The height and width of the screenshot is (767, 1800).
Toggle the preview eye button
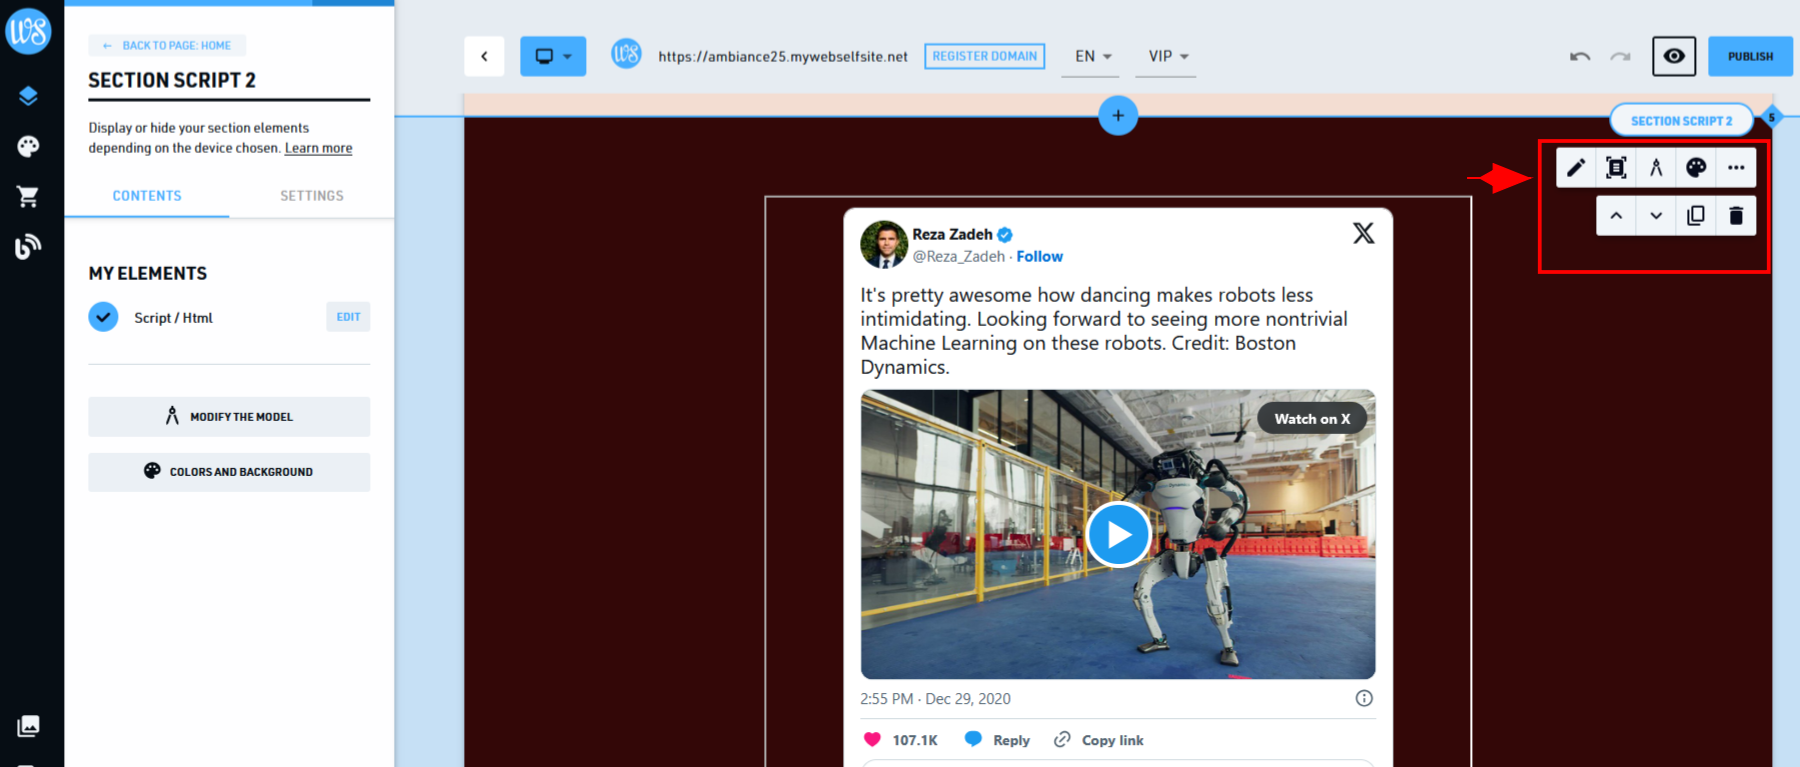[x=1674, y=56]
